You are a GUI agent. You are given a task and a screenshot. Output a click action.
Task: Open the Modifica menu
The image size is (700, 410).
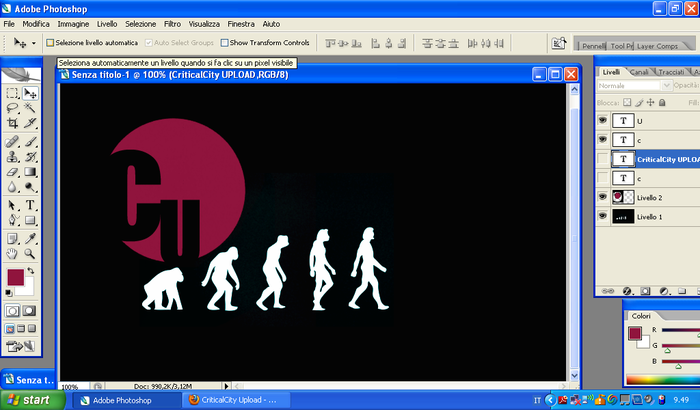36,24
